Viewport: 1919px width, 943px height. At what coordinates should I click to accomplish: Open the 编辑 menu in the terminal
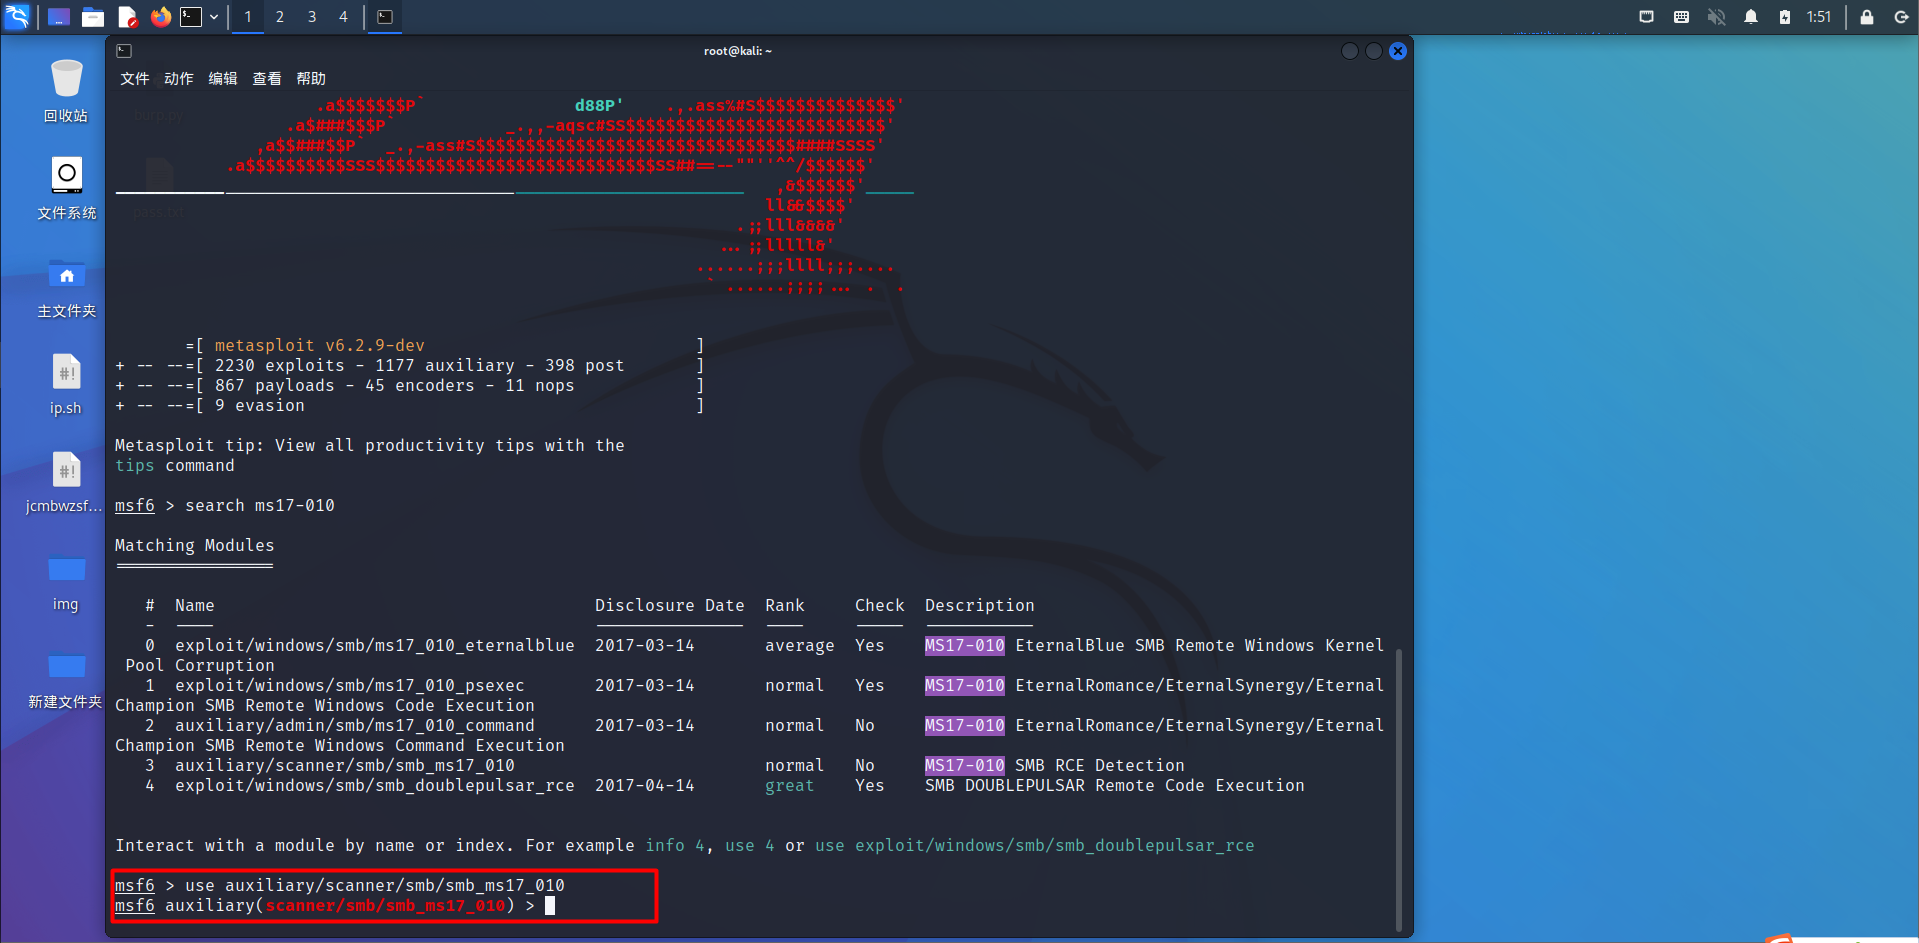[223, 79]
